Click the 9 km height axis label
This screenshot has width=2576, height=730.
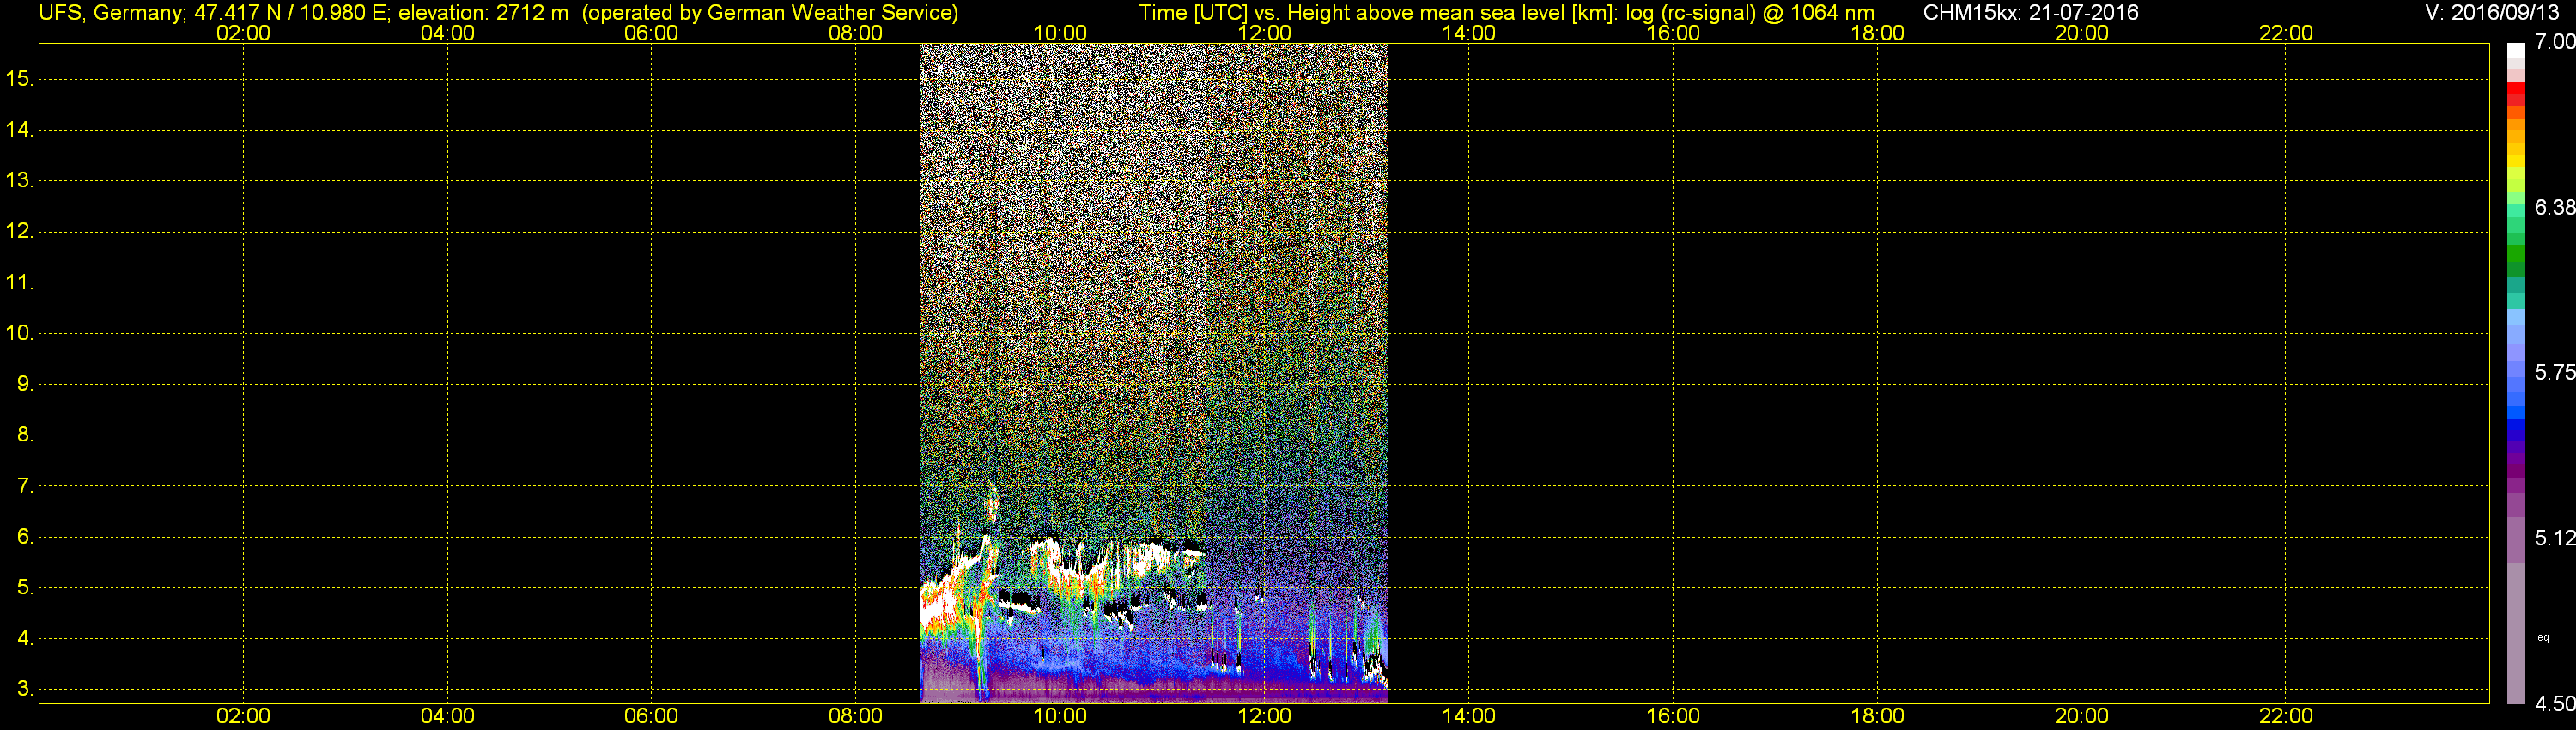[24, 384]
